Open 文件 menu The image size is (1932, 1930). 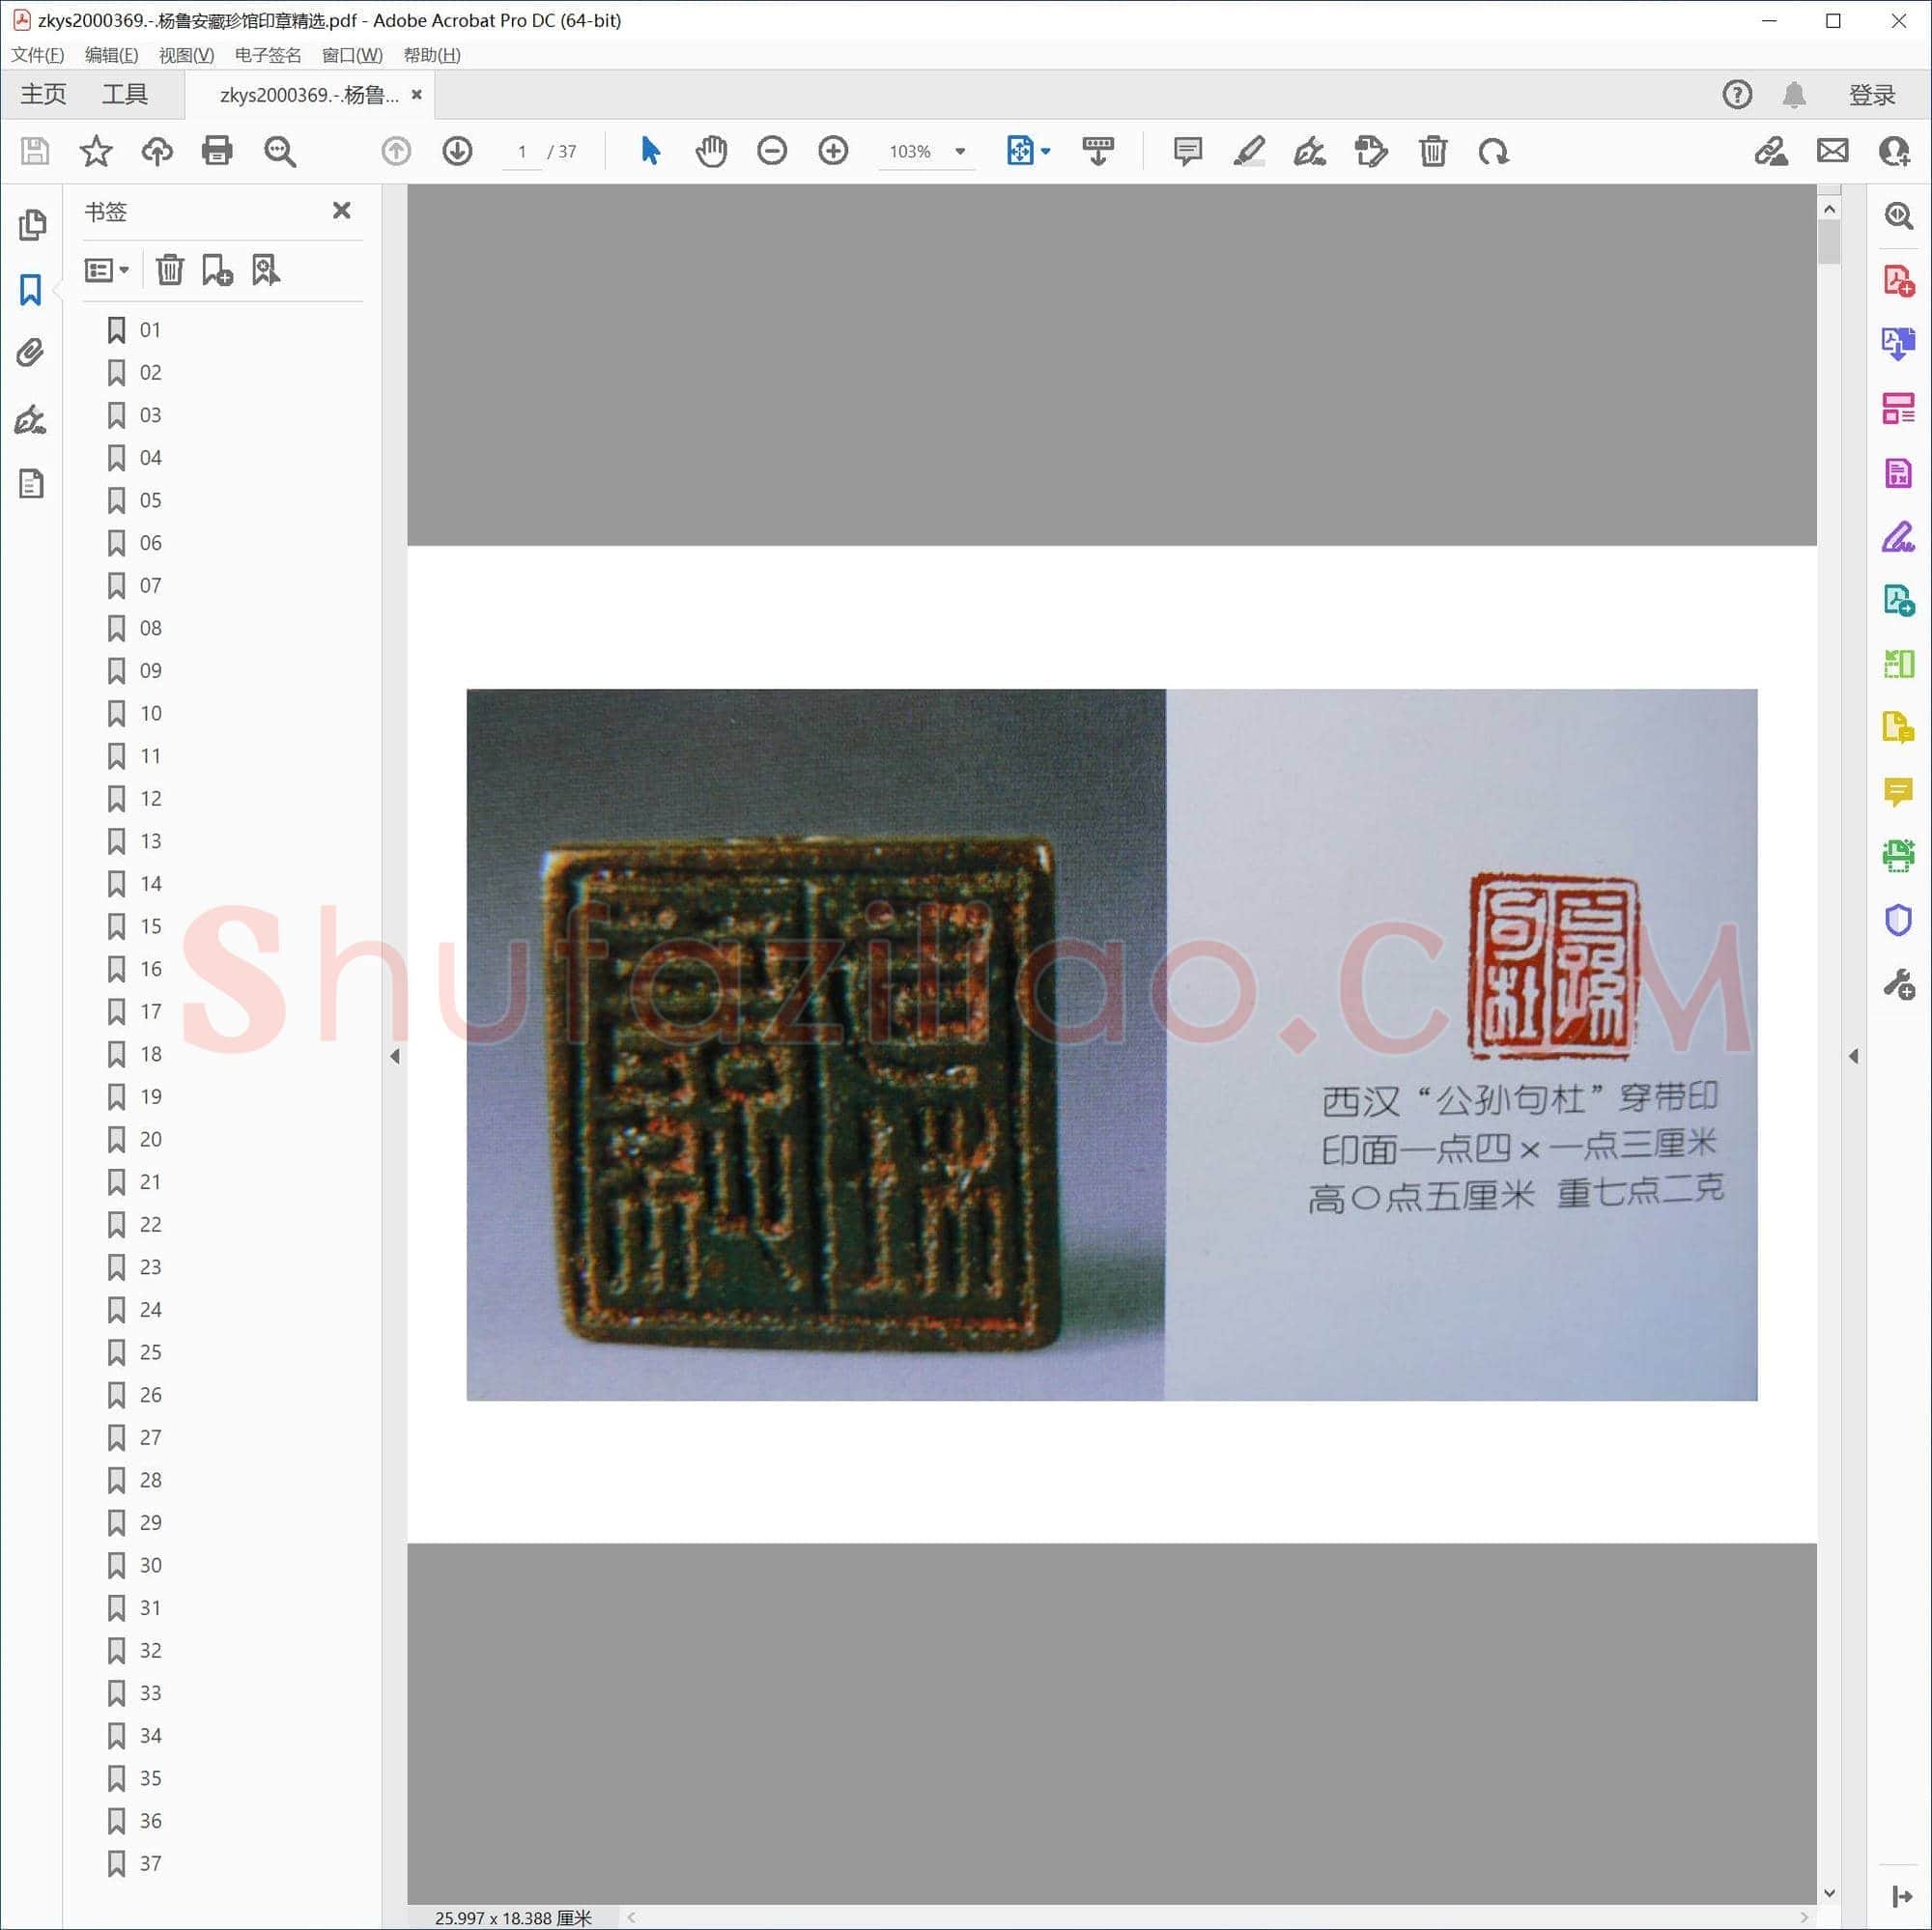38,55
